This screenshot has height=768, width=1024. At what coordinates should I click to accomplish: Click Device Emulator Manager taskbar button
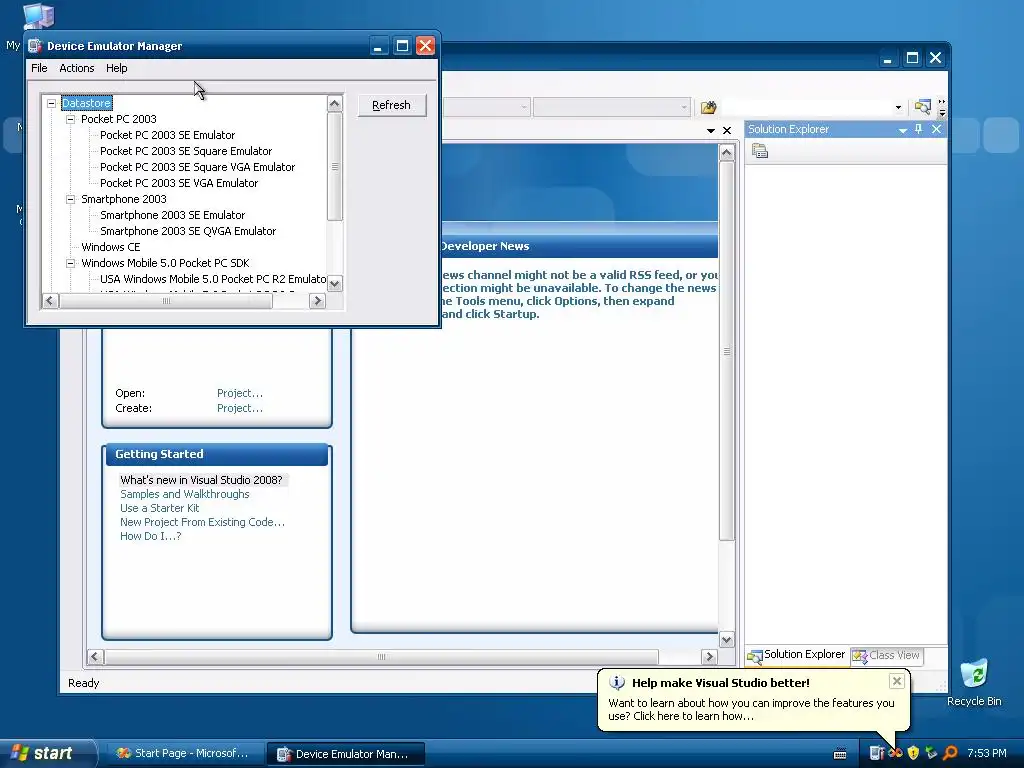coord(346,754)
